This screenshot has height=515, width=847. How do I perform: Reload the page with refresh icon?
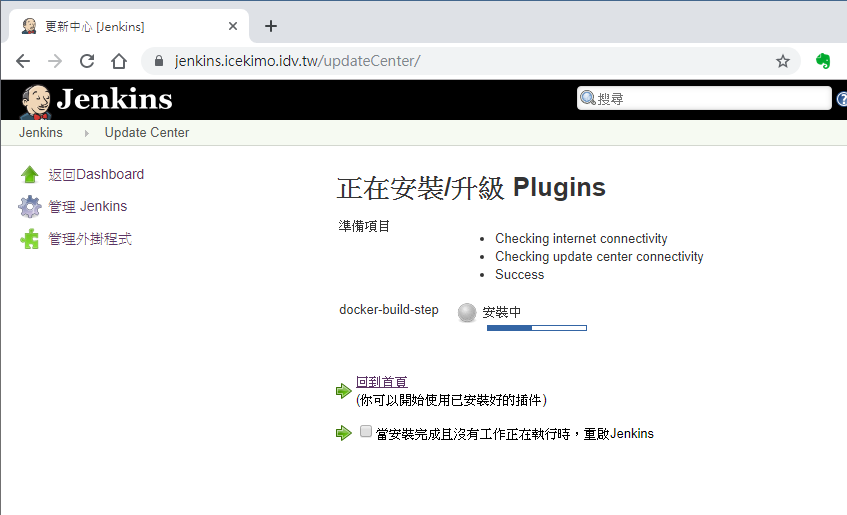(x=87, y=61)
